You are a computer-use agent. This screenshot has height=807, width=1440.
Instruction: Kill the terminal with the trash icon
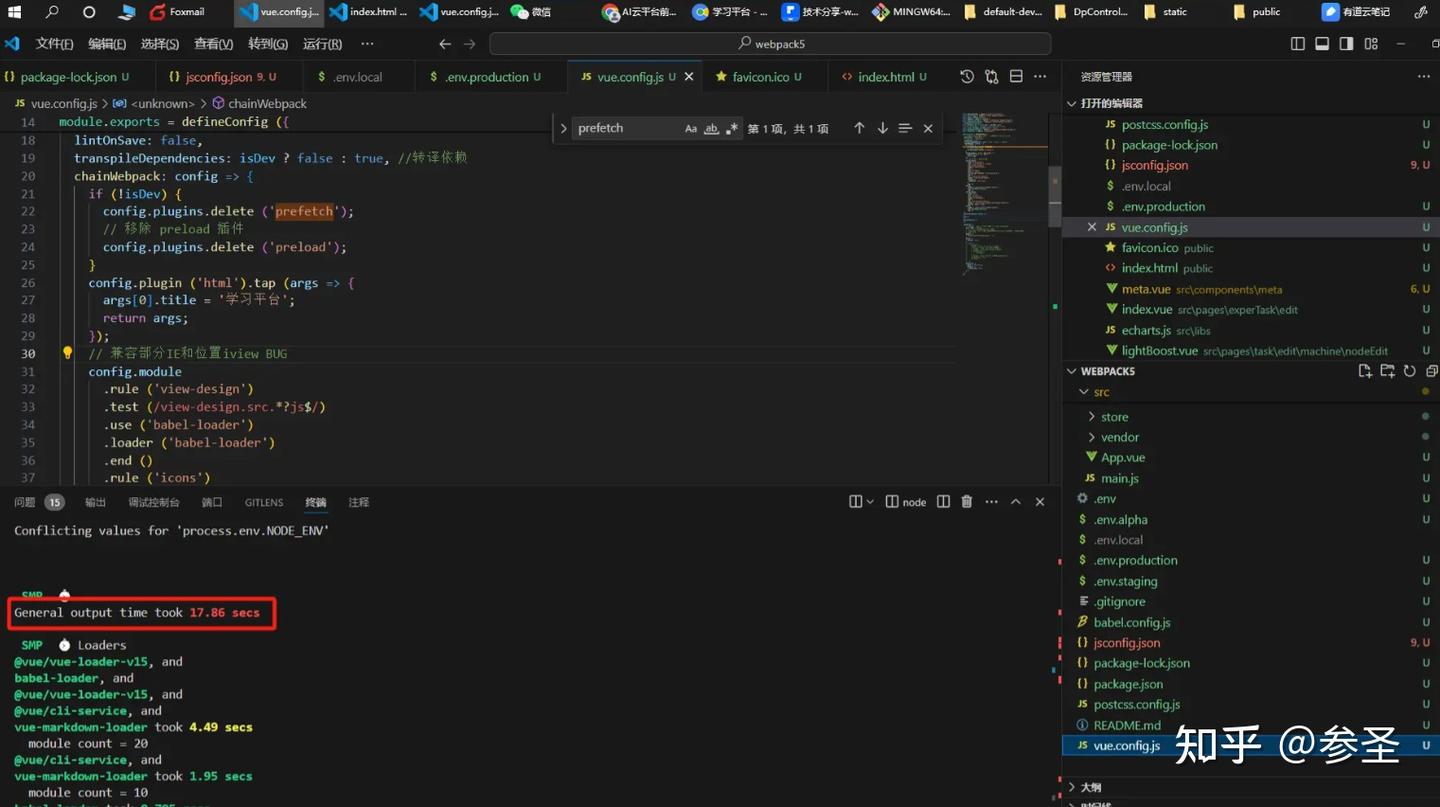(x=967, y=502)
